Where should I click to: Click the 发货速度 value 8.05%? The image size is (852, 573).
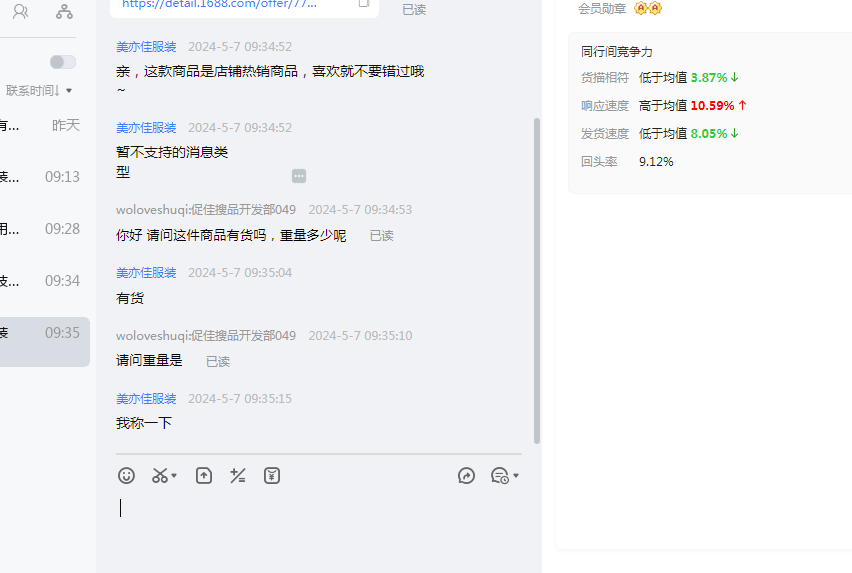(x=709, y=134)
